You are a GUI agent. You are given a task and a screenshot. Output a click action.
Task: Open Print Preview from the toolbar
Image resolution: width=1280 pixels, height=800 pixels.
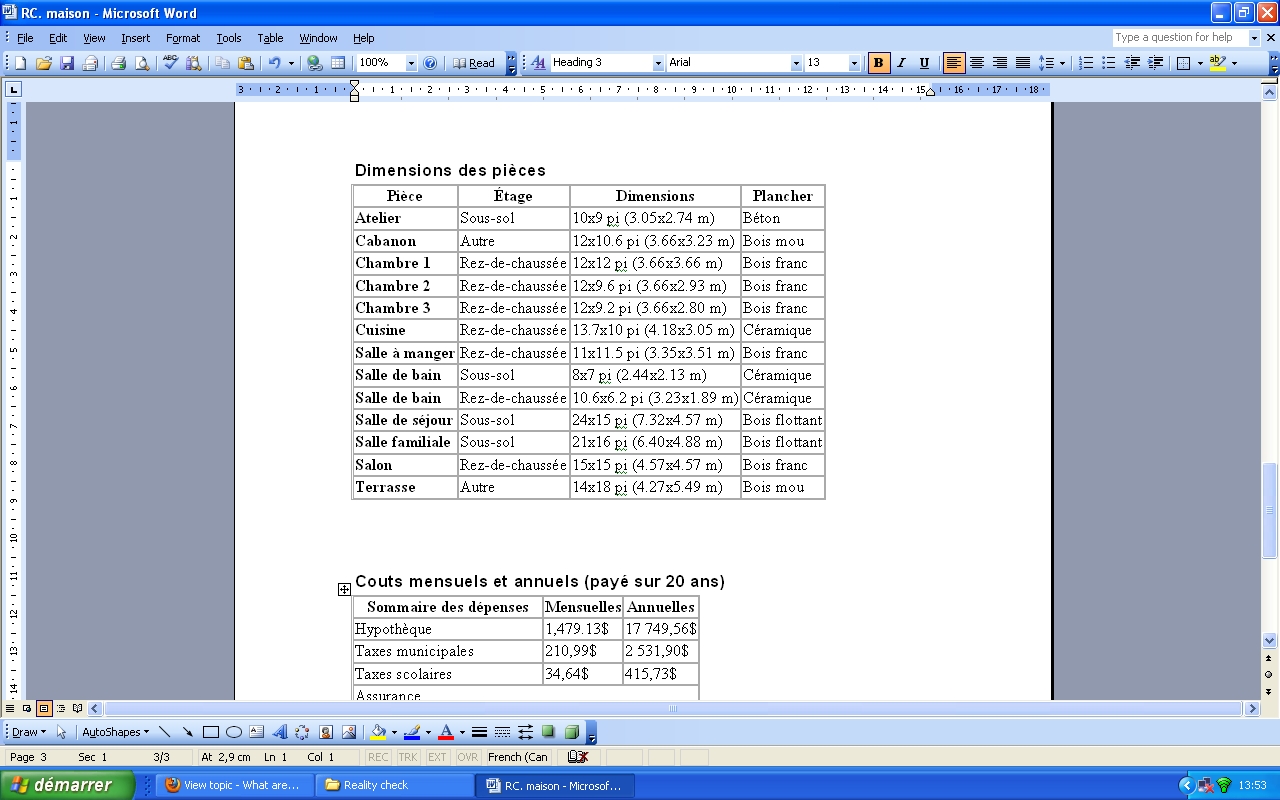pyautogui.click(x=141, y=63)
